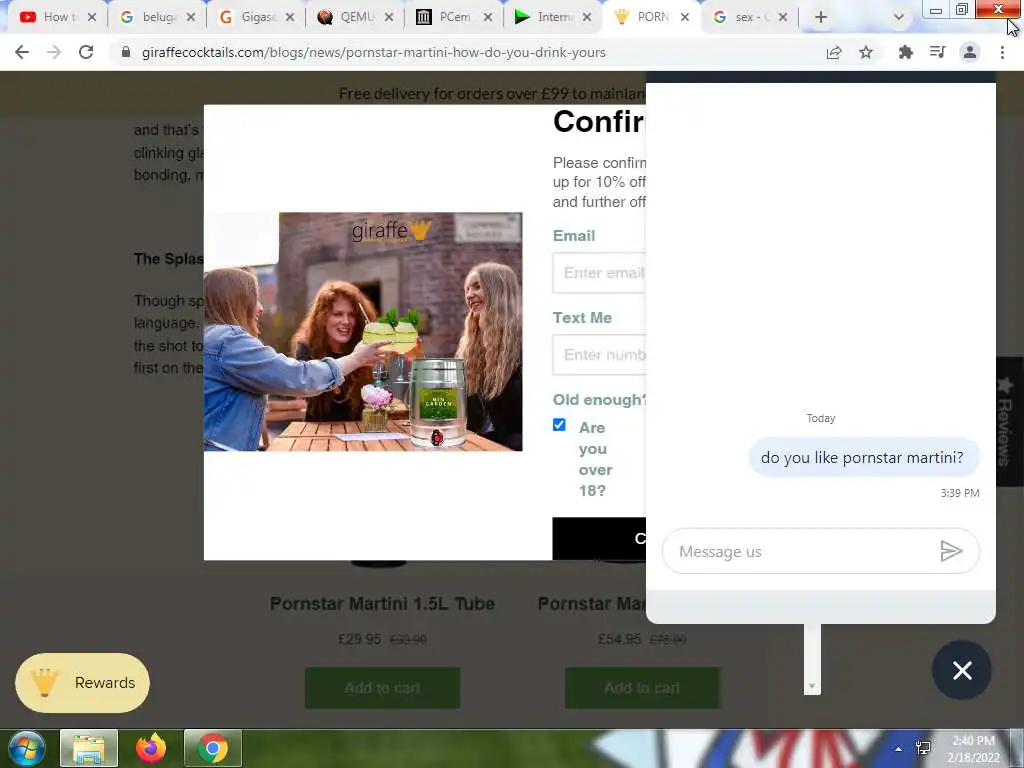Go back with the browser back arrow
Screen dimensions: 1024x768
click(x=22, y=52)
